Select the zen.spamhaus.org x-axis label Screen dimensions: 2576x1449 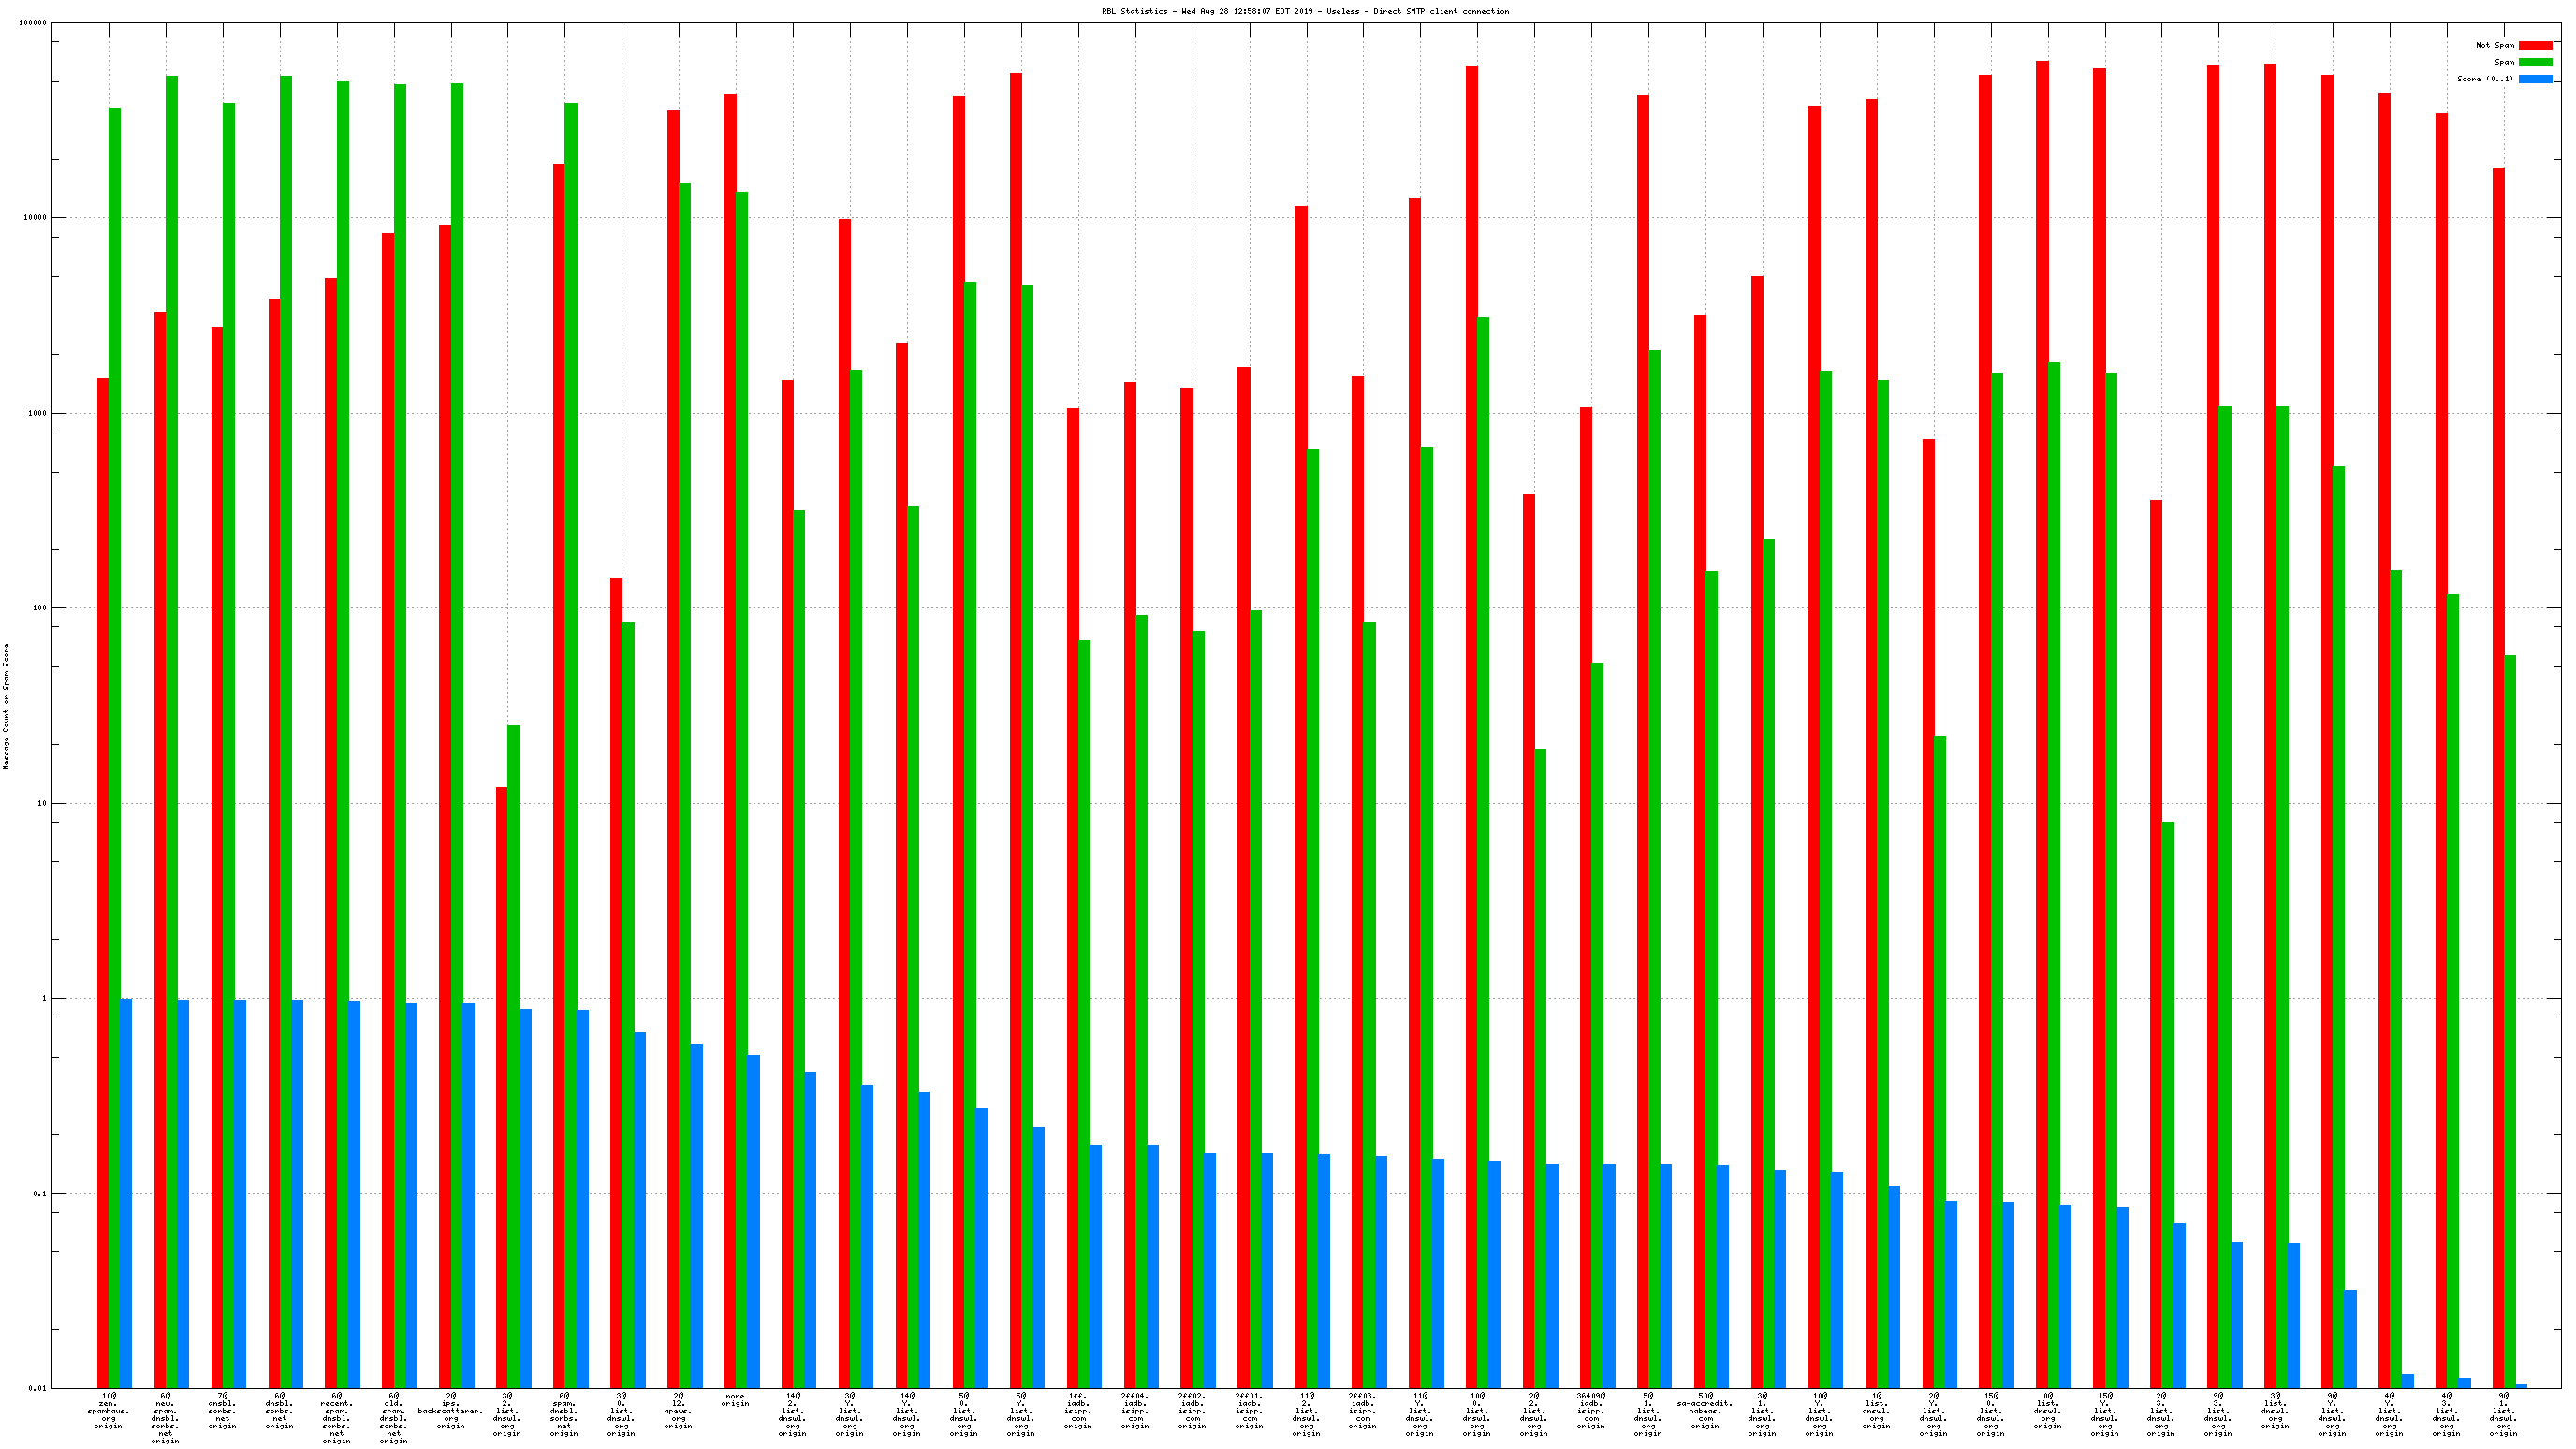pyautogui.click(x=108, y=1410)
